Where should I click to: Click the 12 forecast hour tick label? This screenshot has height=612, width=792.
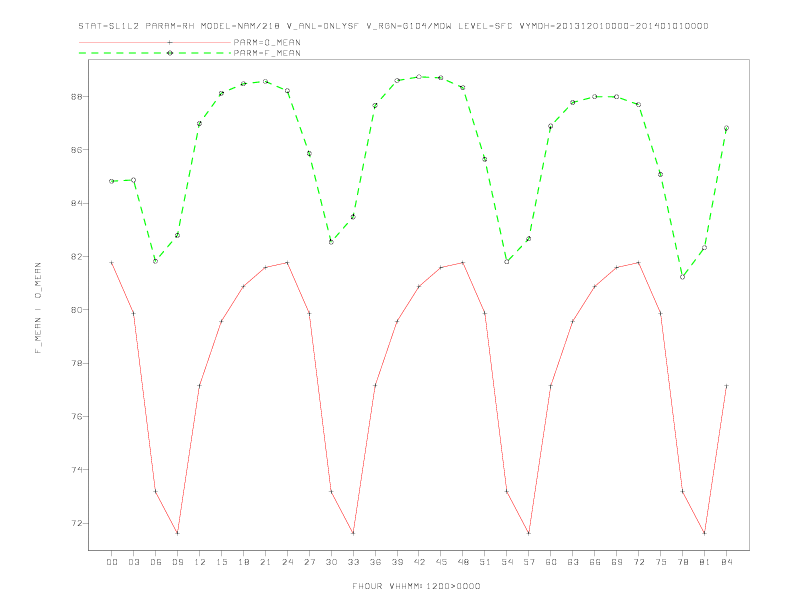coord(200,562)
